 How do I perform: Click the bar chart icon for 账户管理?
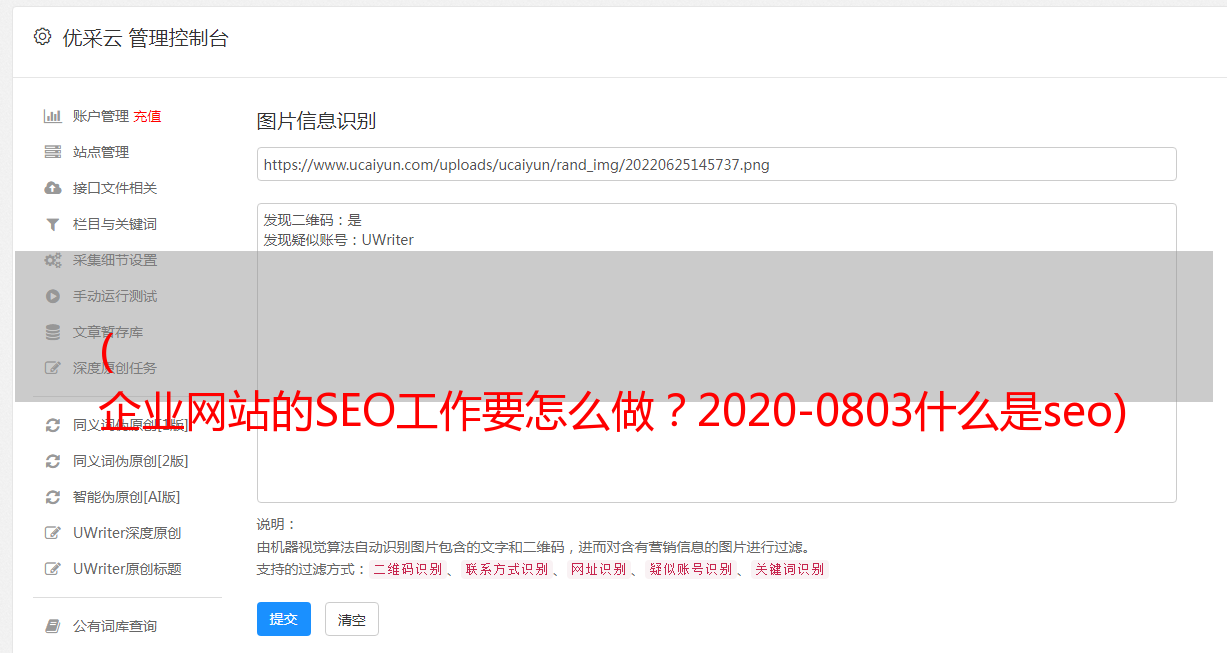coord(53,116)
